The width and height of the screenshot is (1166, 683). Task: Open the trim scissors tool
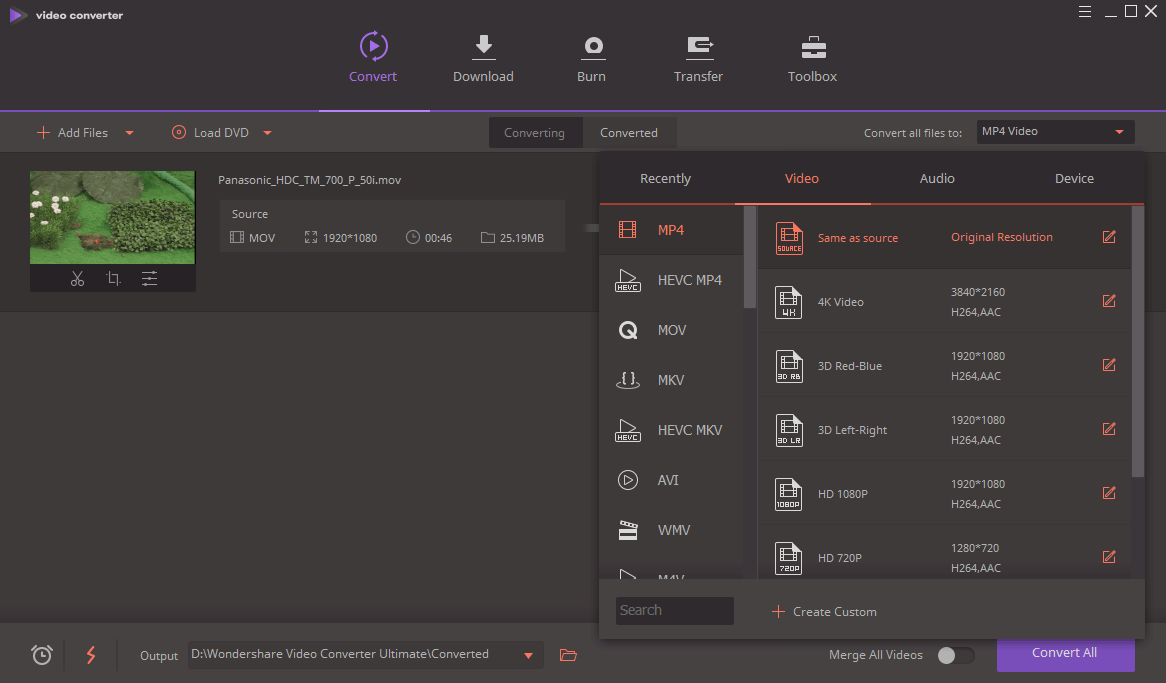77,279
